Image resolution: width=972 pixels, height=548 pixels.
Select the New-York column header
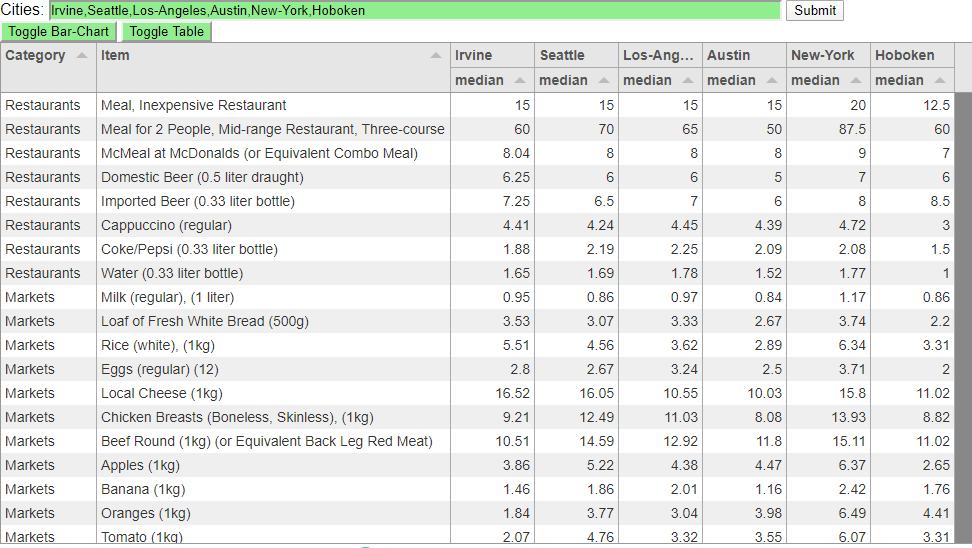(828, 55)
